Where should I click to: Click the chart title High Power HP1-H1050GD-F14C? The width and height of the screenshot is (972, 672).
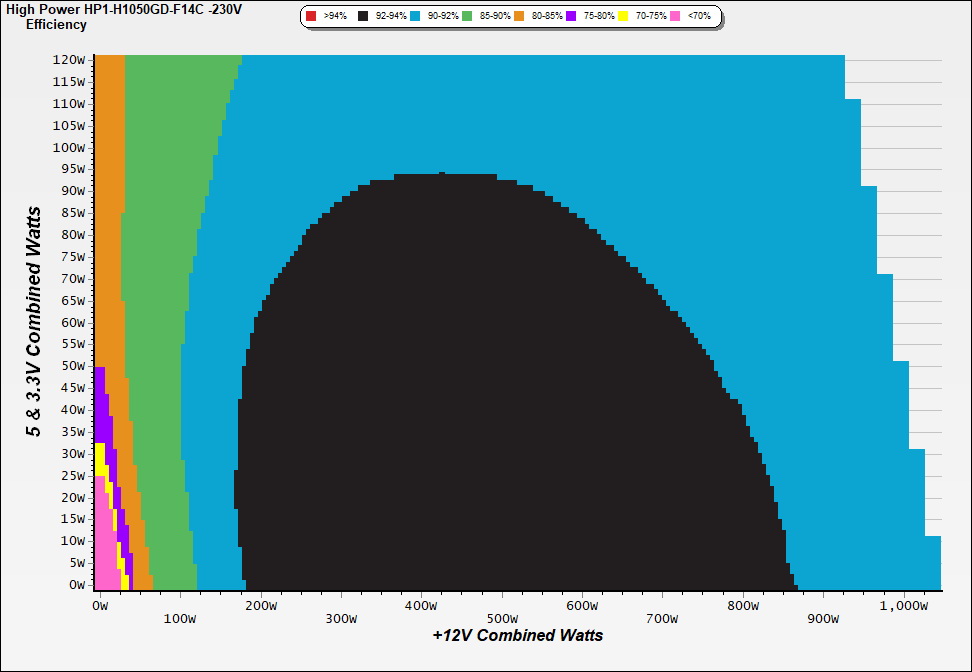pyautogui.click(x=123, y=9)
